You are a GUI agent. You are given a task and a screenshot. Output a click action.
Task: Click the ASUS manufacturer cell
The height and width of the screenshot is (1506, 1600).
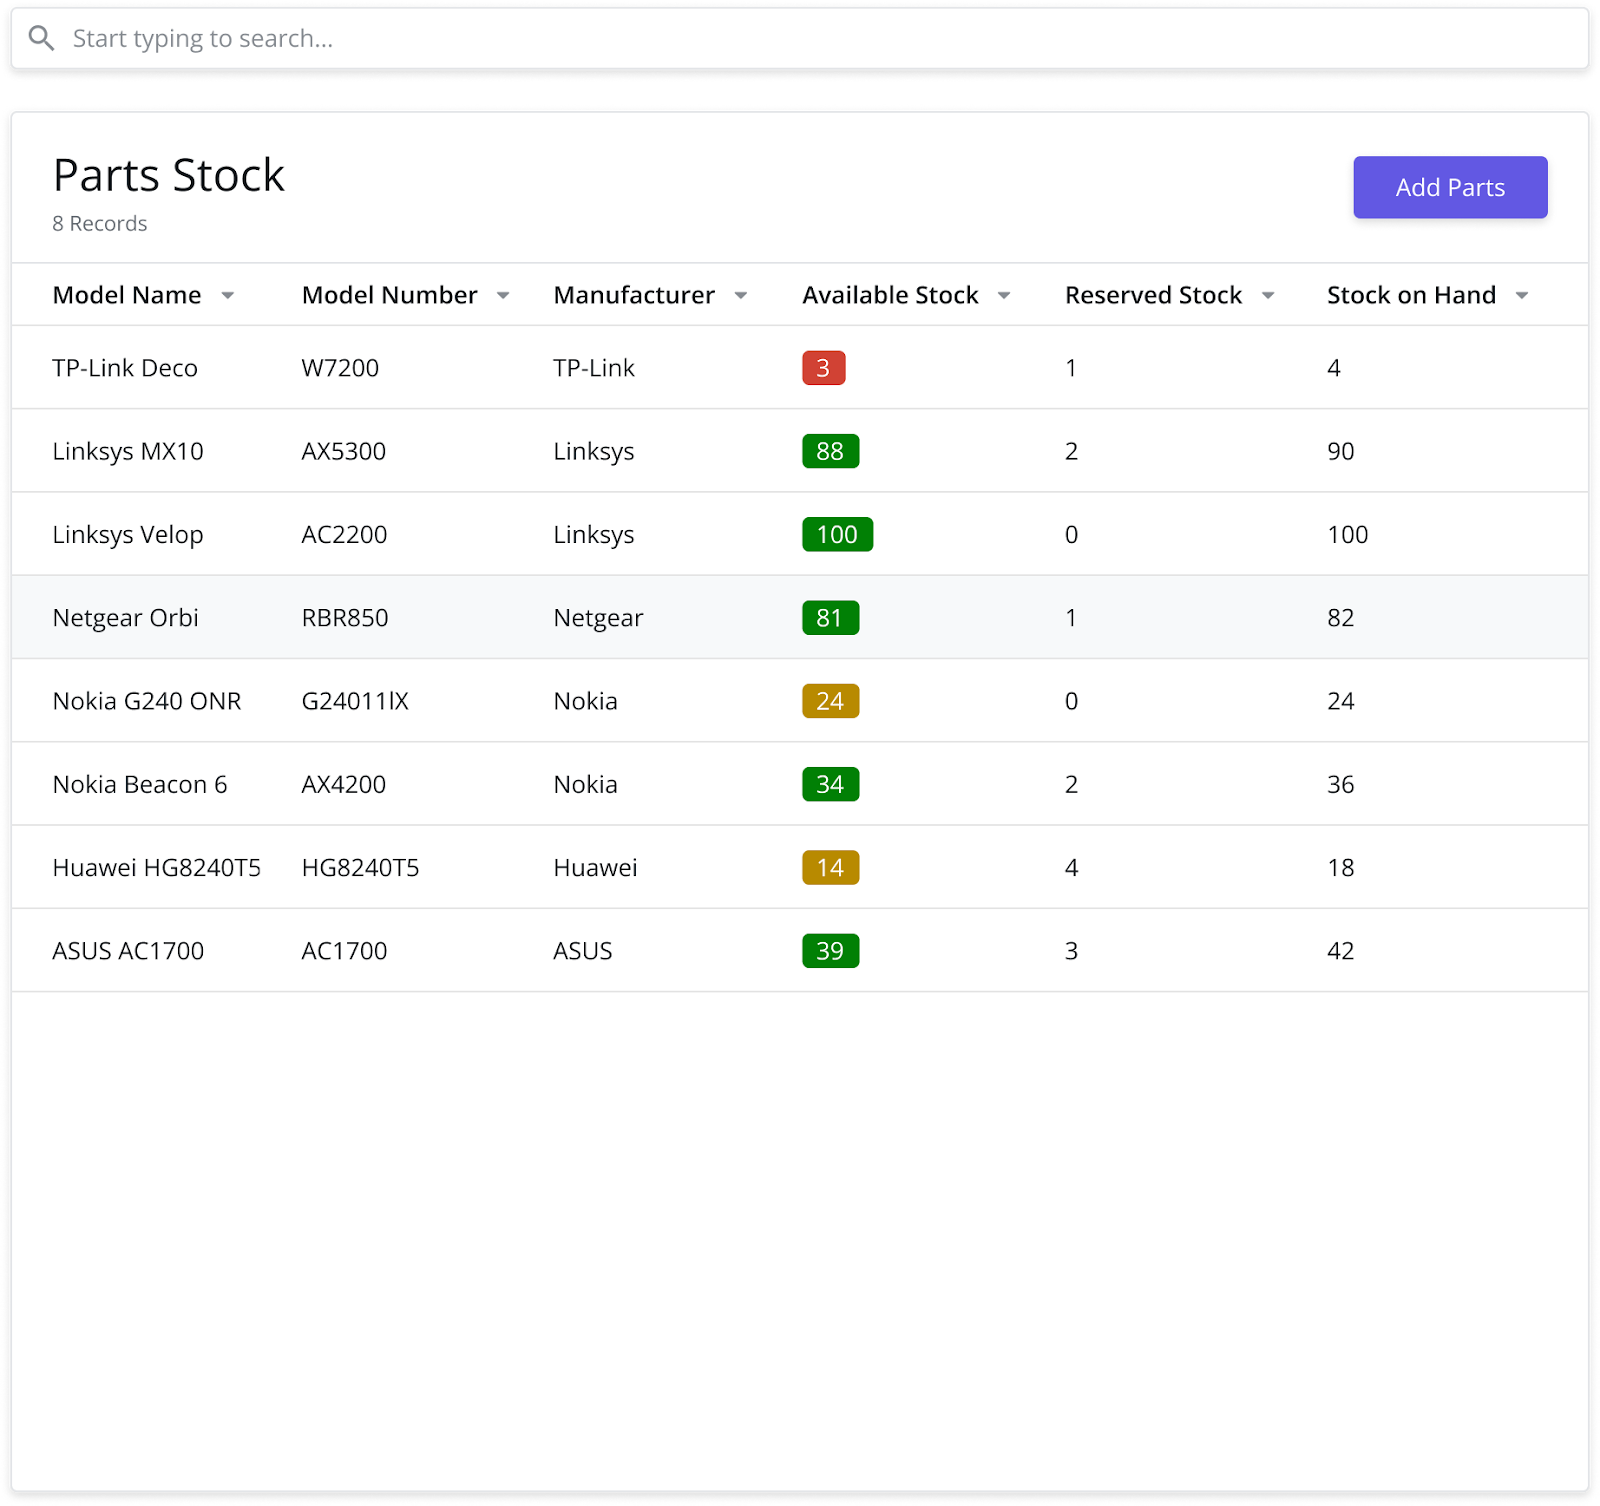coord(583,951)
